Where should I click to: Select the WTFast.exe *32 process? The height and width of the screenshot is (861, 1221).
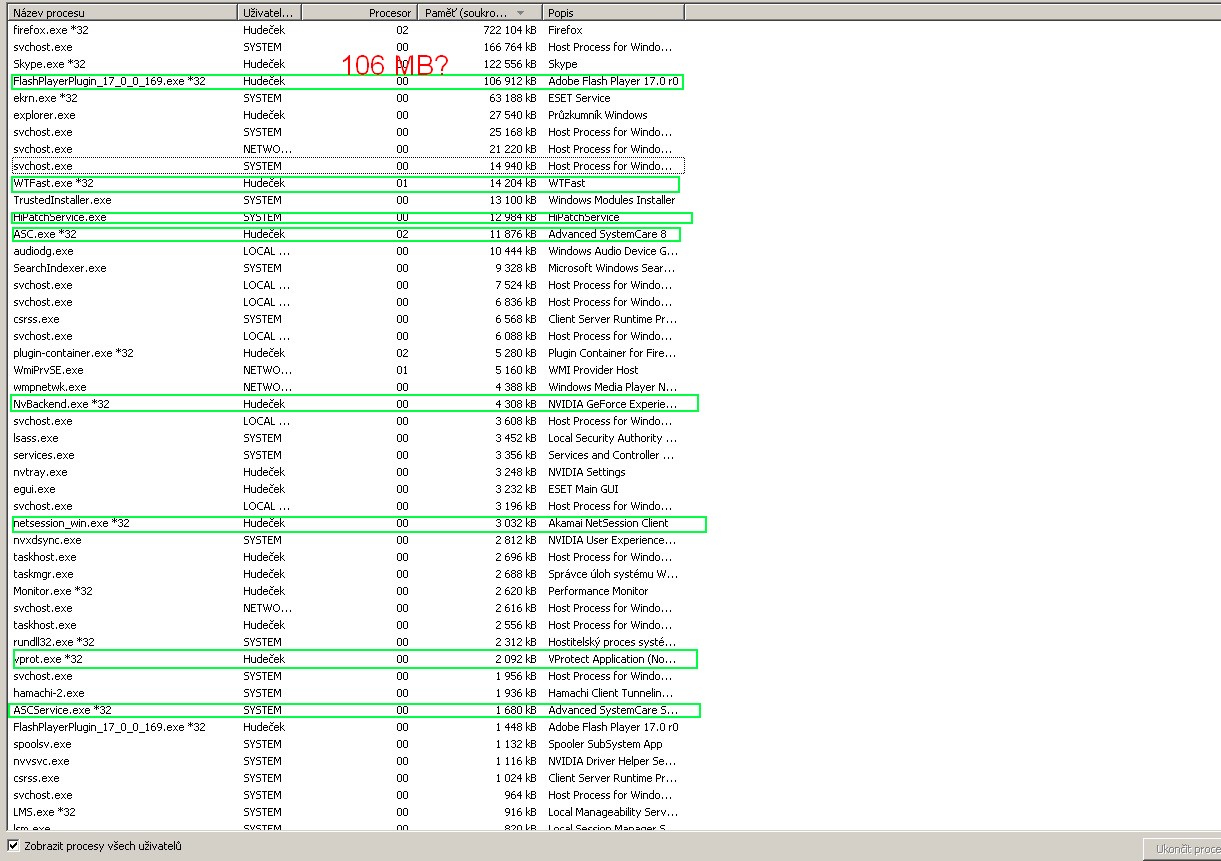coord(347,183)
